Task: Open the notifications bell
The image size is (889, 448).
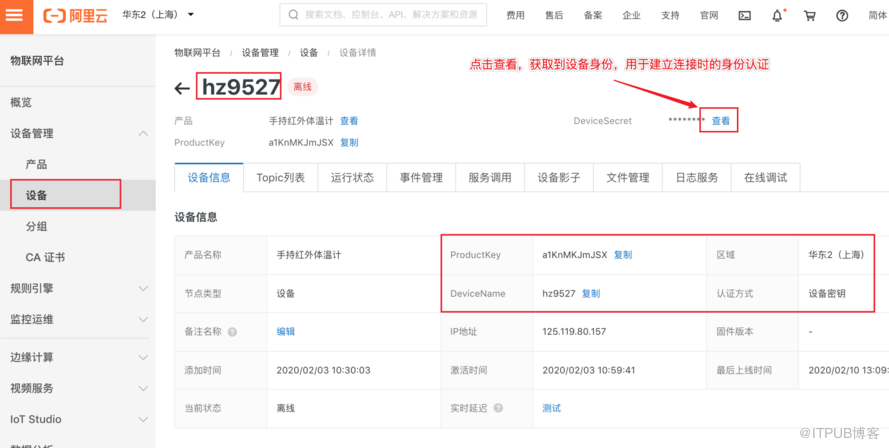Action: 777,16
